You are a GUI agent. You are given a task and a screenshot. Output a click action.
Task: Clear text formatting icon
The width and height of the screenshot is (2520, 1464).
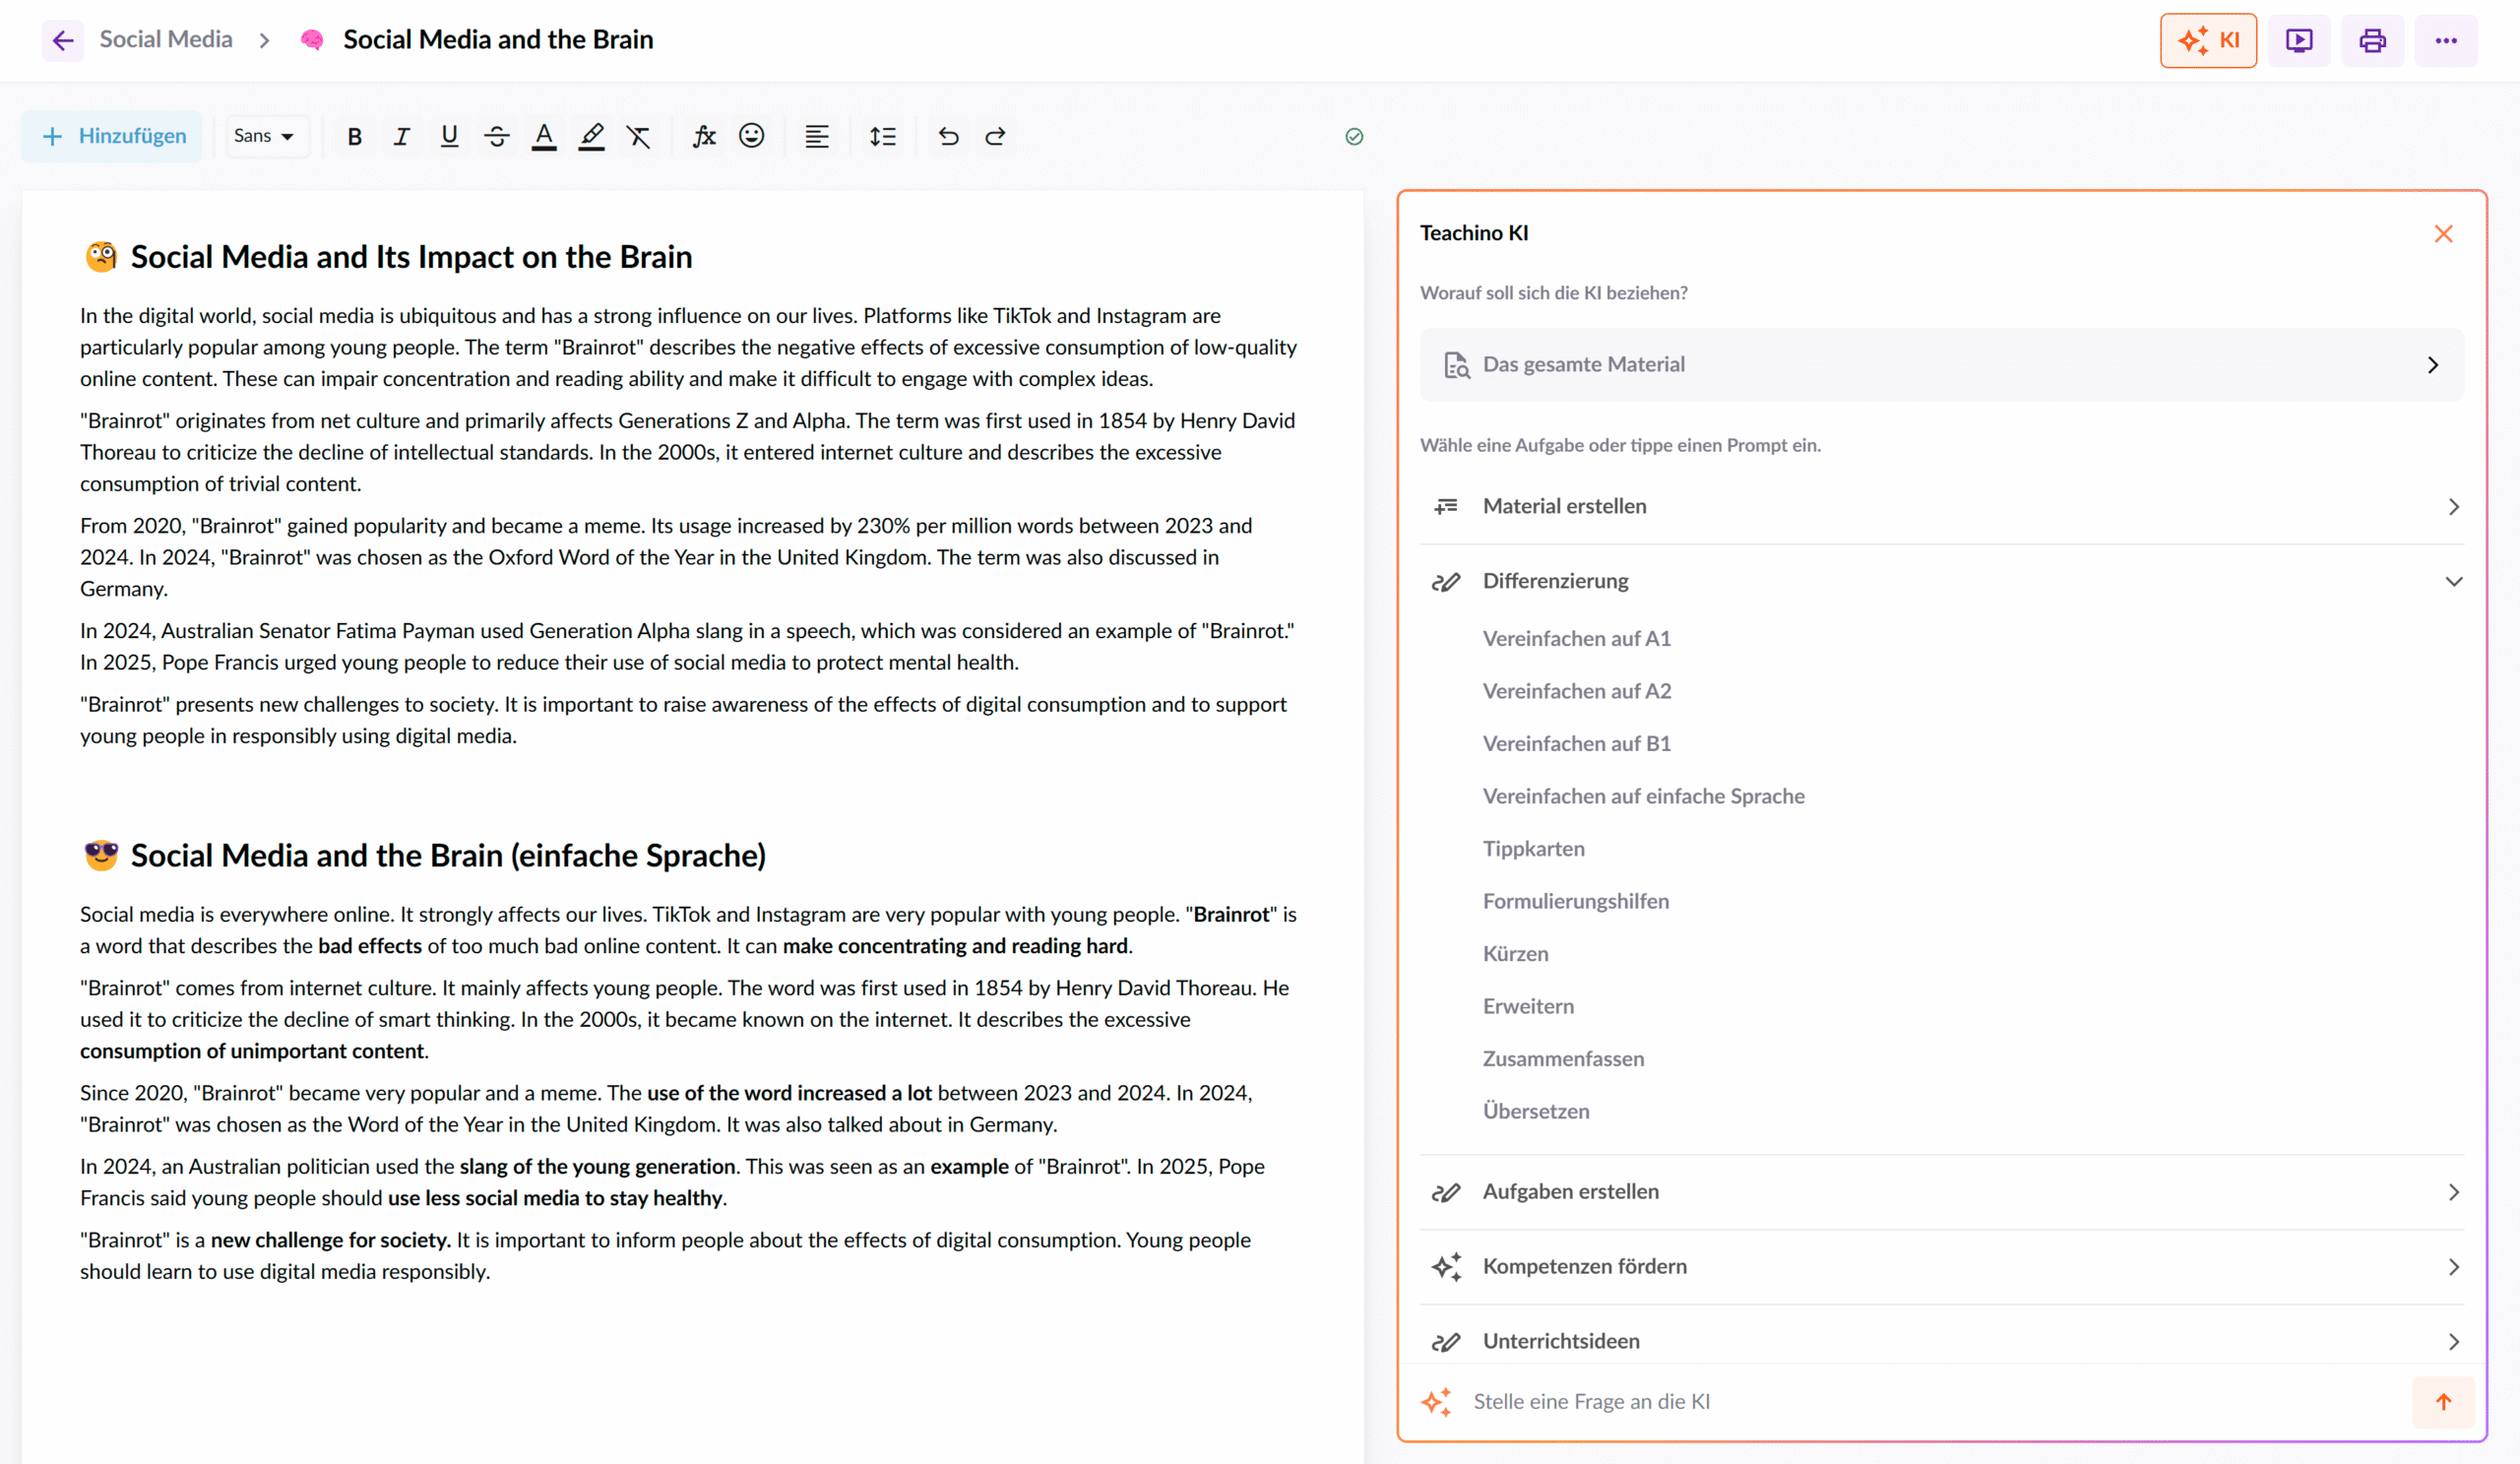tap(638, 137)
